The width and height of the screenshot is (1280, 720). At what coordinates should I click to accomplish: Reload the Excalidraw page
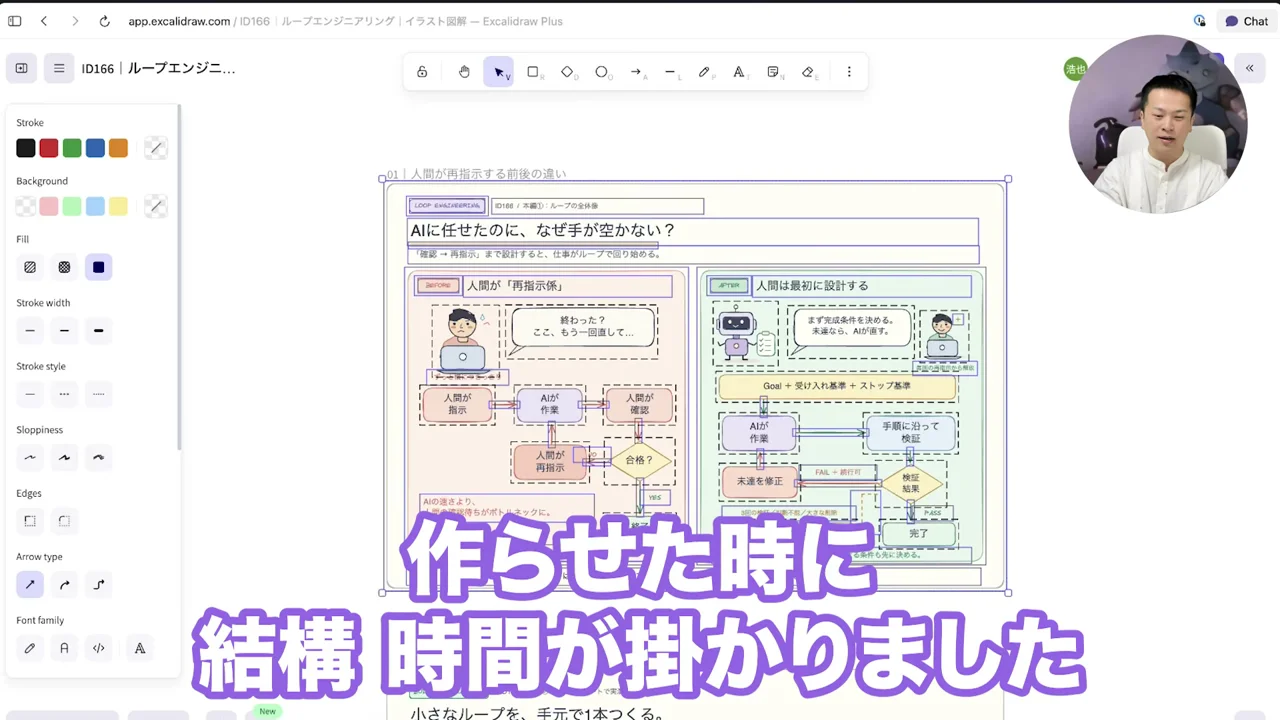tap(105, 21)
